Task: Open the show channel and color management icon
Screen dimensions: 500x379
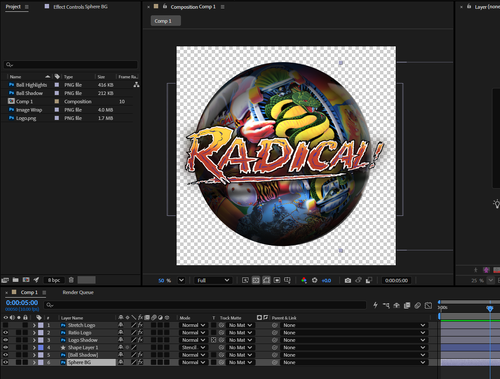Action: (304, 280)
